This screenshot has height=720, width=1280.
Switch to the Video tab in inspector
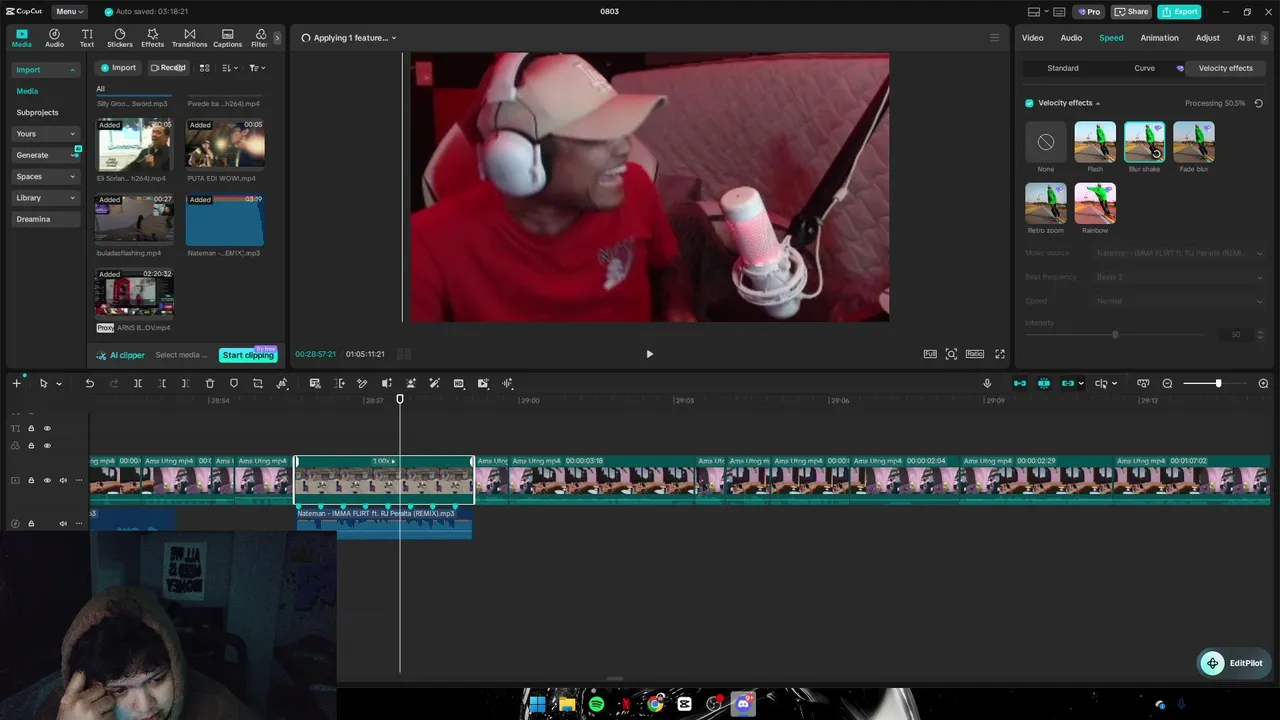click(1032, 38)
